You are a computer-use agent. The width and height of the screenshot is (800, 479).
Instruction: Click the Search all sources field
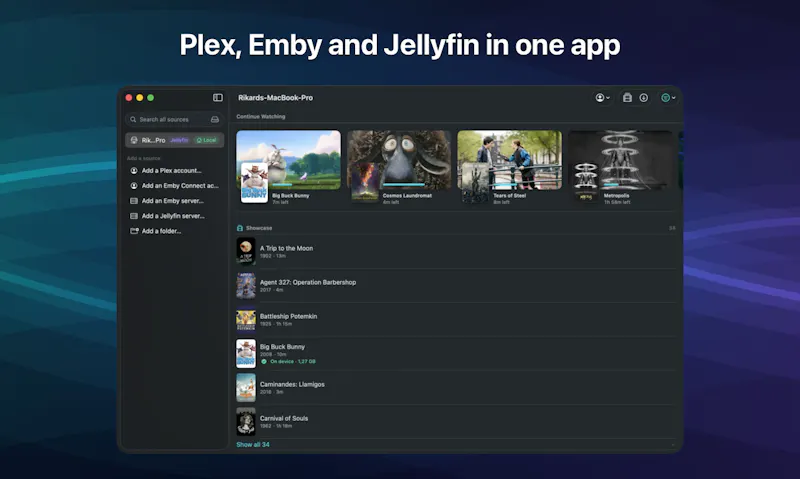click(x=174, y=119)
